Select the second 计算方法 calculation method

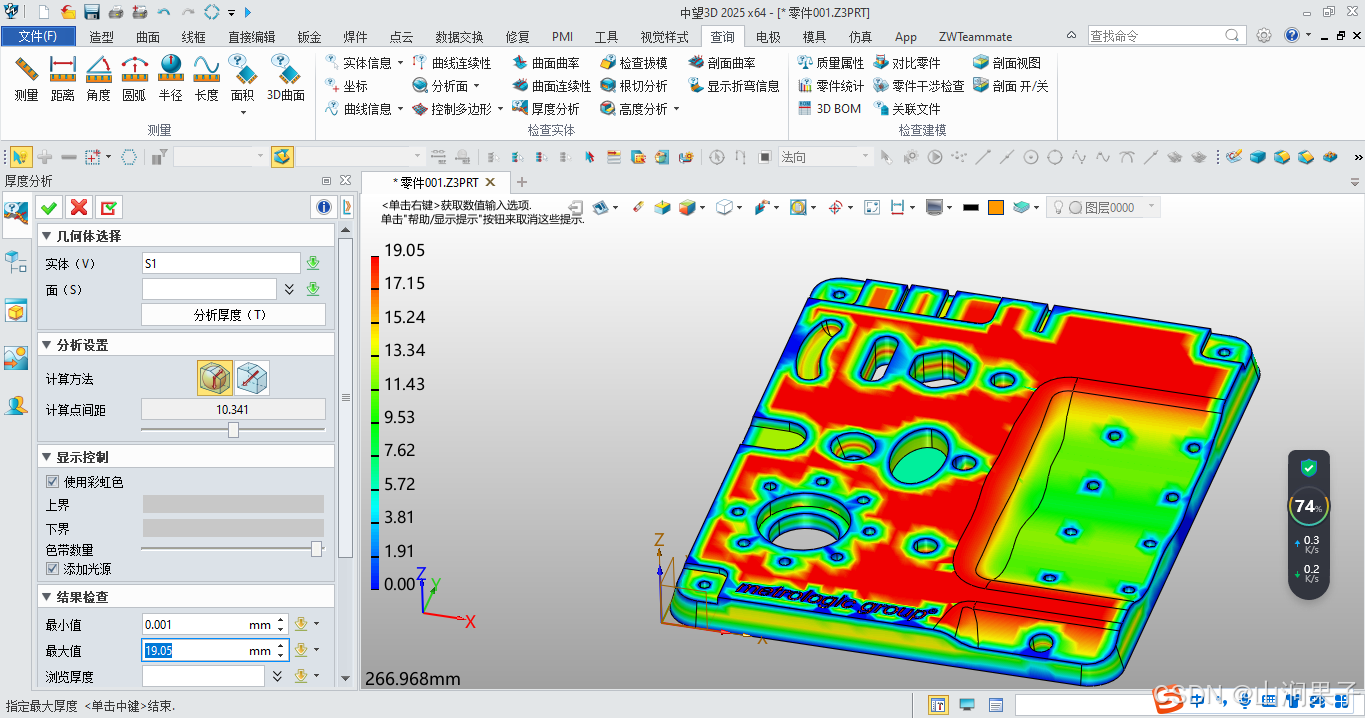tap(252, 378)
